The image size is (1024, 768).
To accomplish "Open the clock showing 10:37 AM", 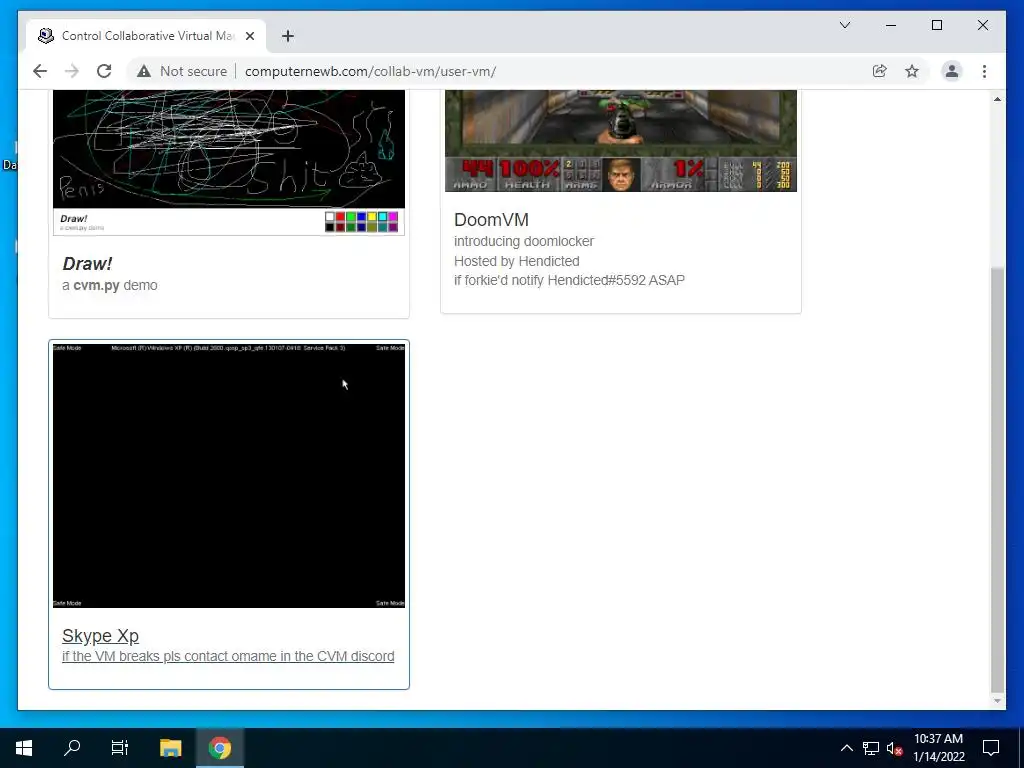I will click(x=938, y=748).
